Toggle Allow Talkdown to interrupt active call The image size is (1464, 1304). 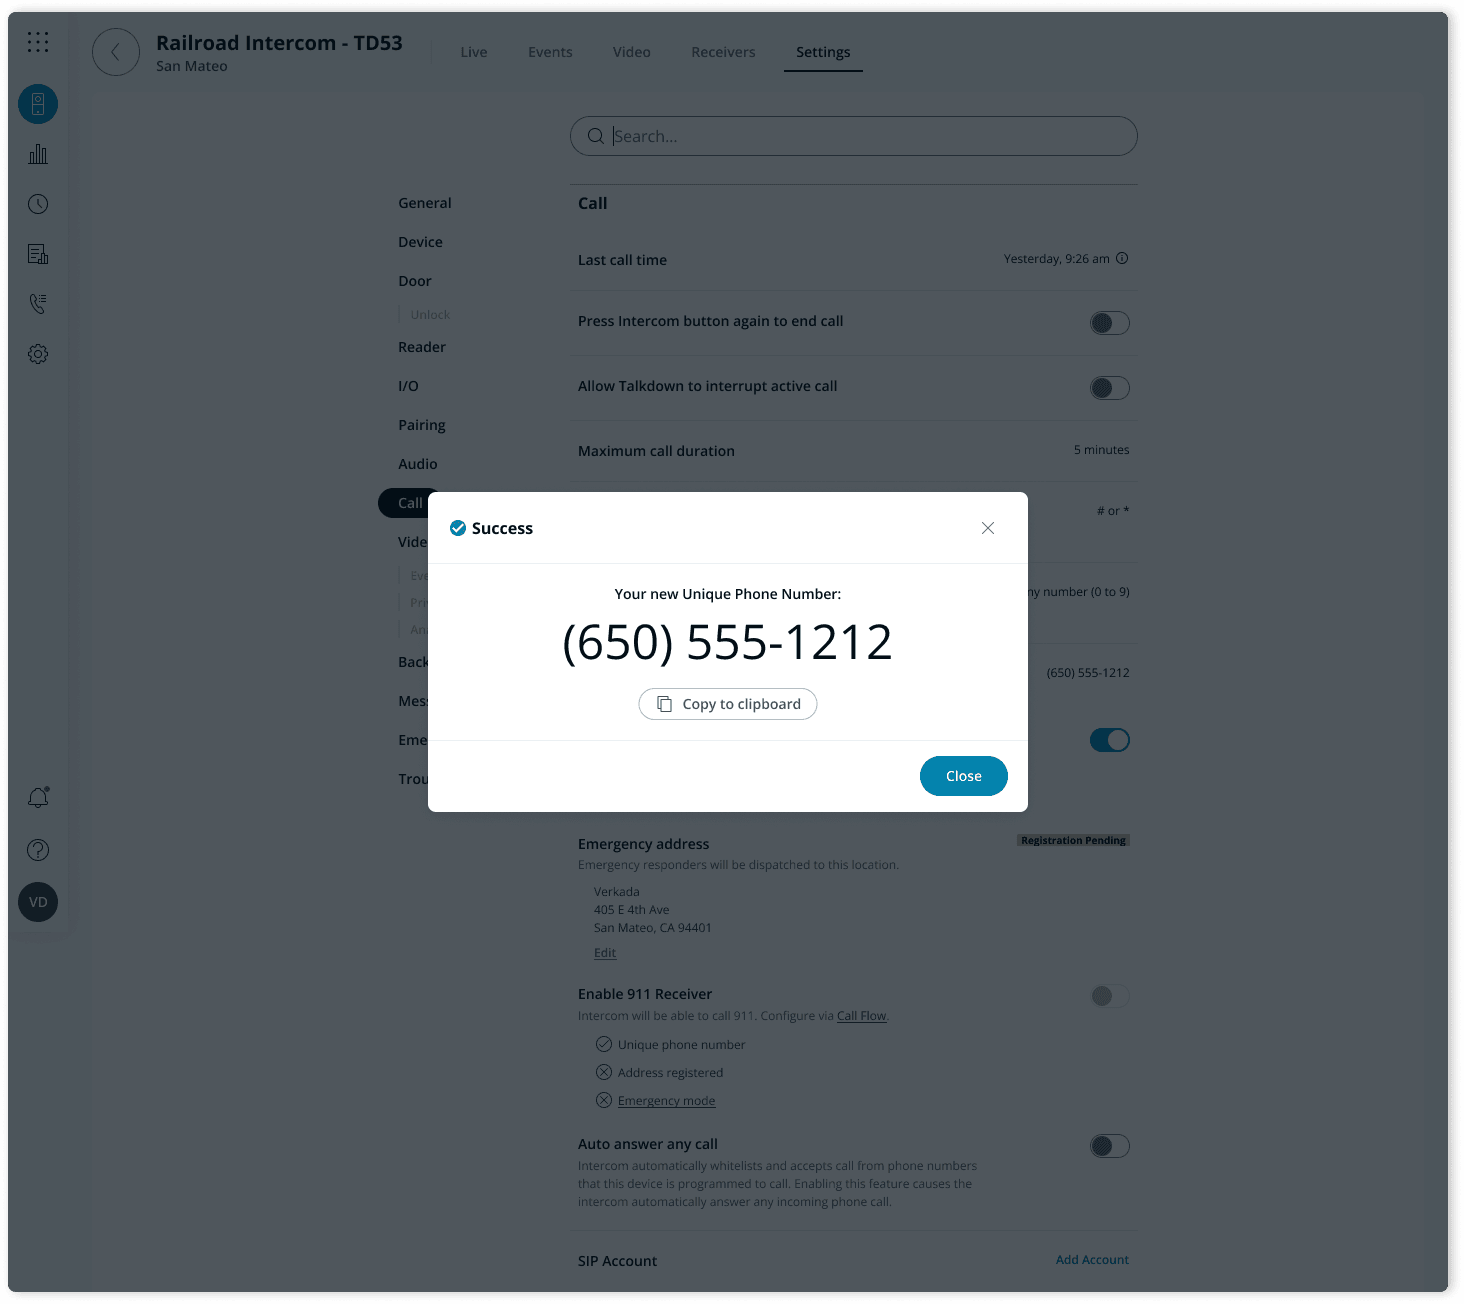1109,388
